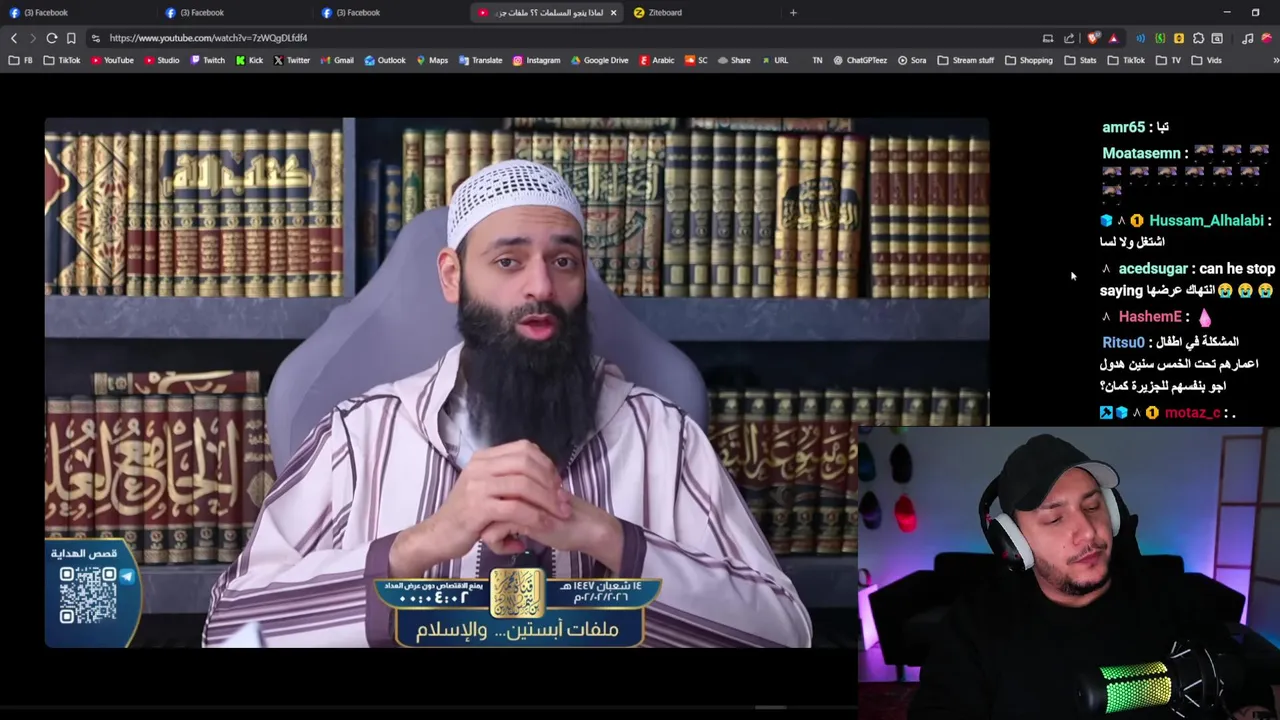Expand the TikTok folder next to FB folder

62,60
